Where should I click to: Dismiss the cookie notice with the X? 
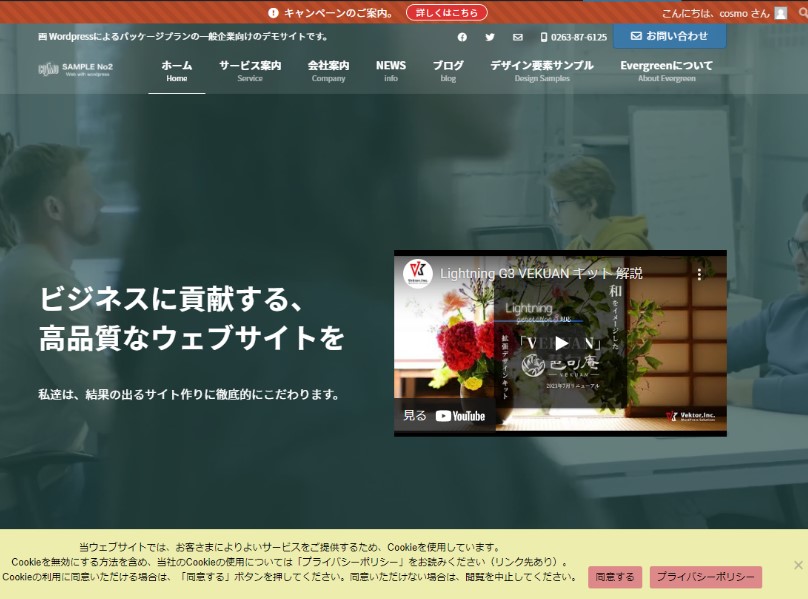(x=797, y=565)
